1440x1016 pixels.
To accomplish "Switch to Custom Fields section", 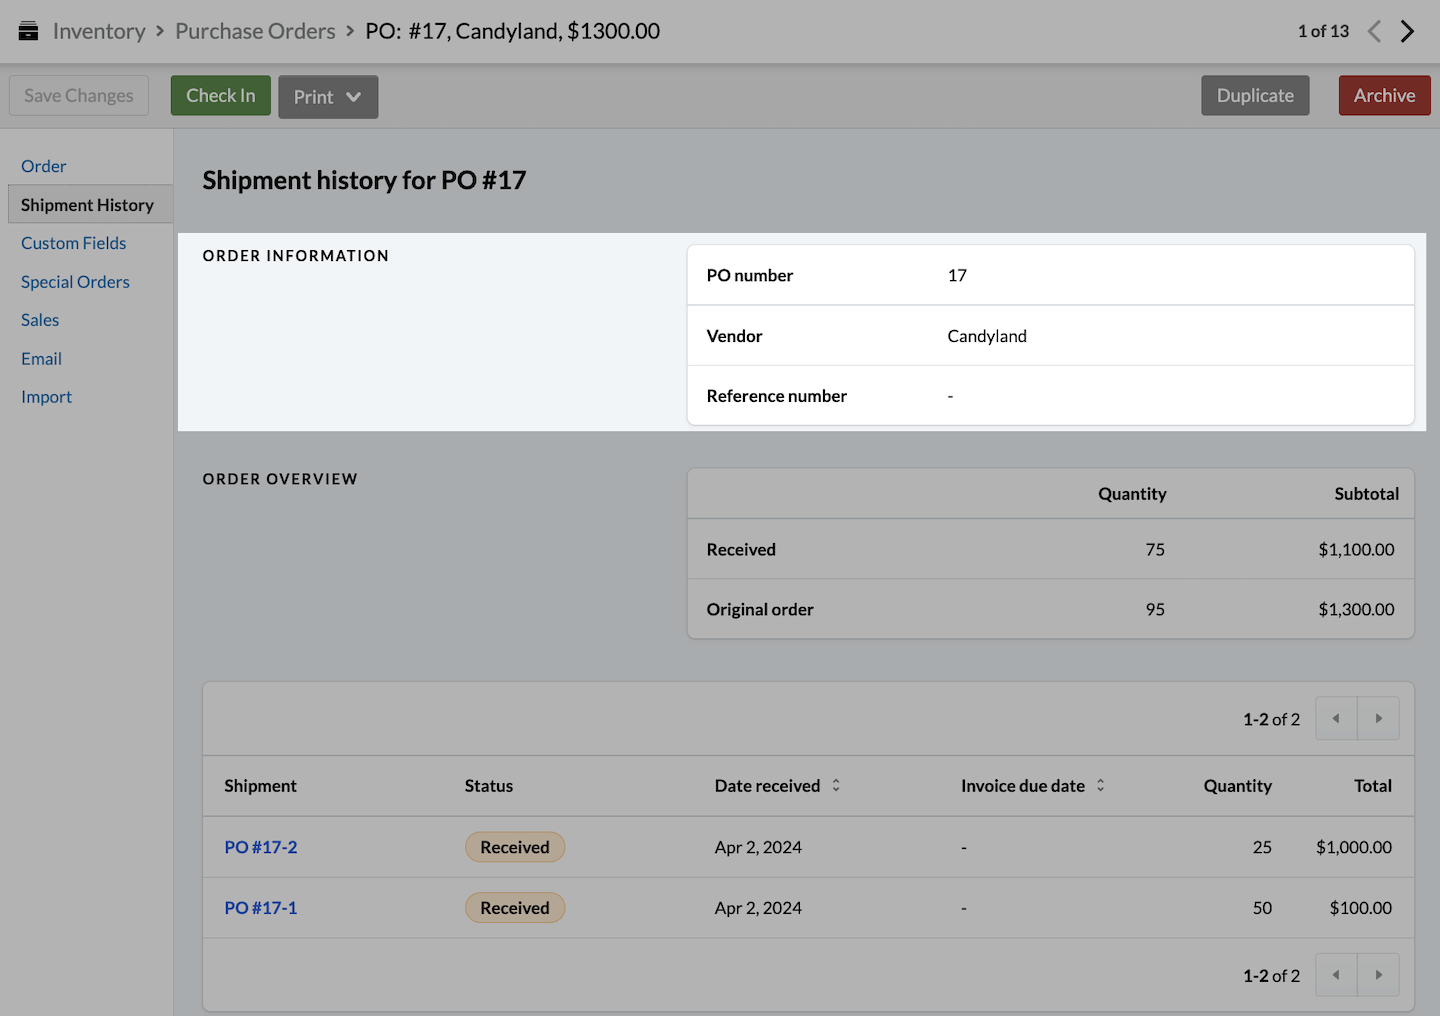I will coord(74,243).
